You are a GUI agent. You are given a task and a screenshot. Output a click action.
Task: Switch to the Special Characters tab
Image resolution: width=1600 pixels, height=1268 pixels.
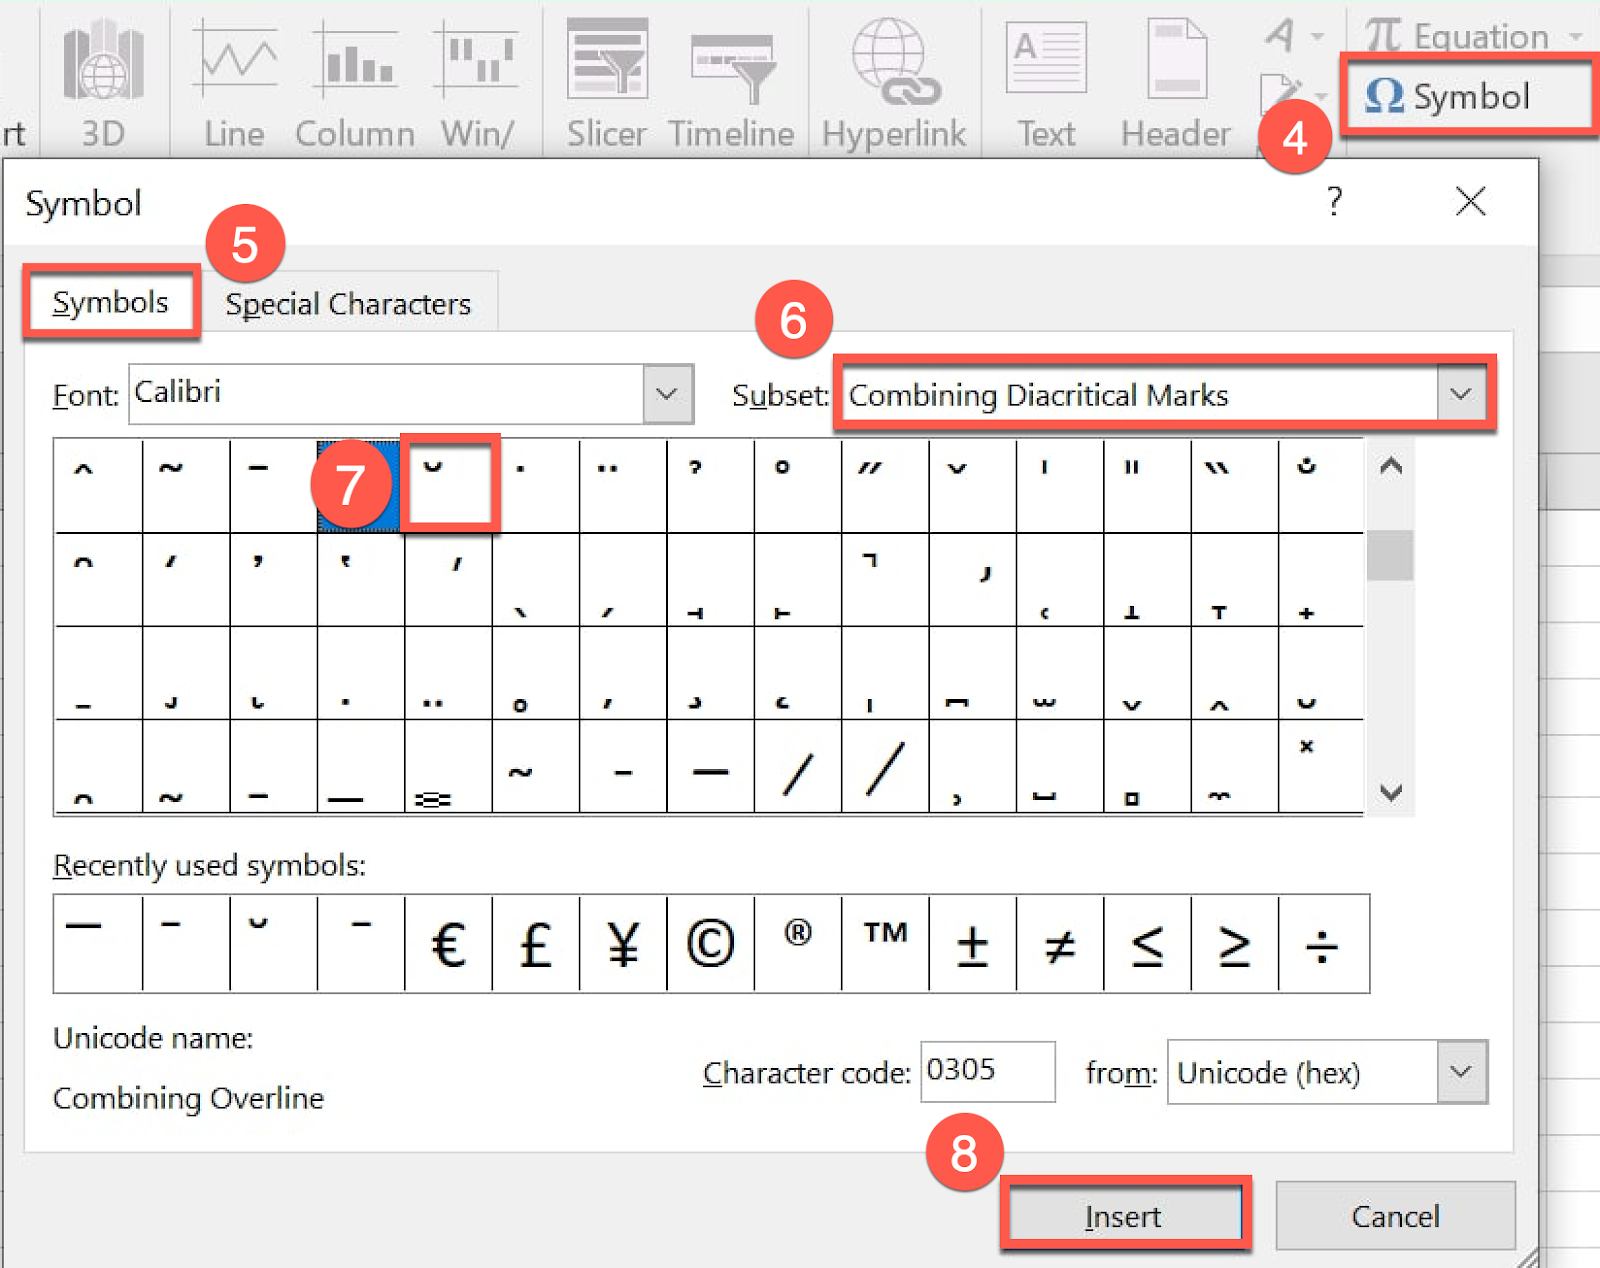[x=348, y=303]
